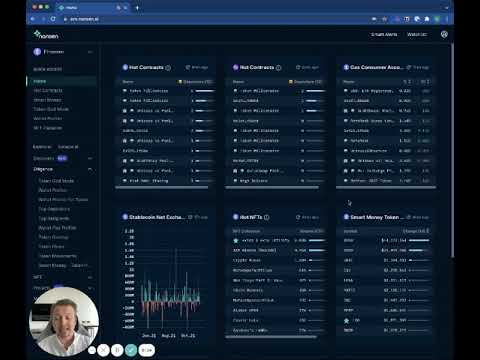This screenshot has height=360, width=480.
Task: Open Token God Mode under Diligence
Action: point(56,181)
